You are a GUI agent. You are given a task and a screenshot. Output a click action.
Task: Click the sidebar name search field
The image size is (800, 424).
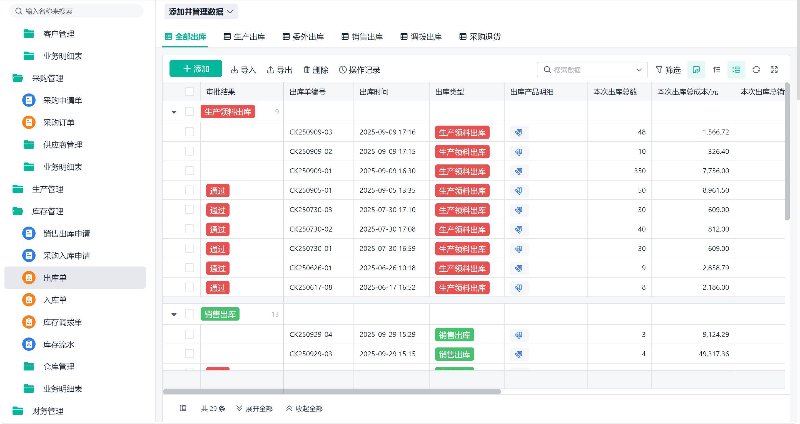click(x=77, y=11)
